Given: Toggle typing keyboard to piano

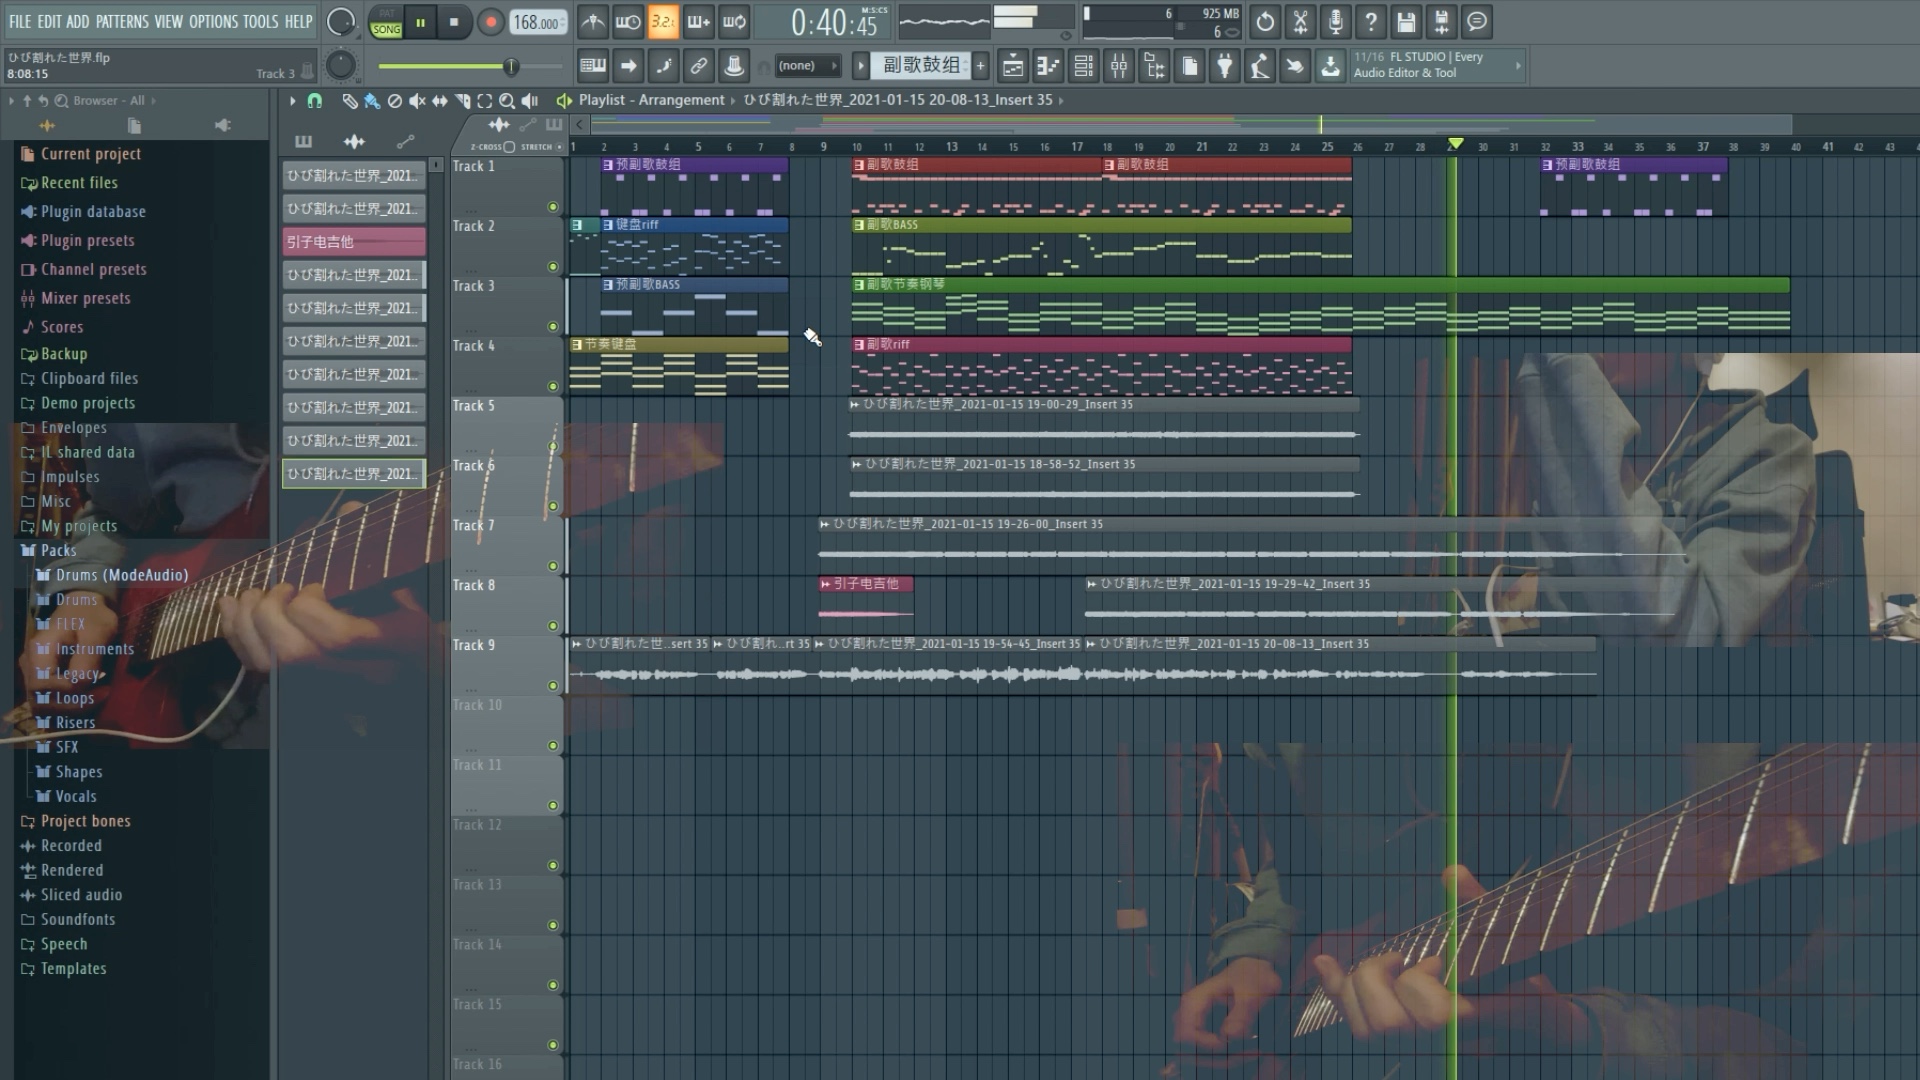Looking at the screenshot, I should tap(593, 66).
